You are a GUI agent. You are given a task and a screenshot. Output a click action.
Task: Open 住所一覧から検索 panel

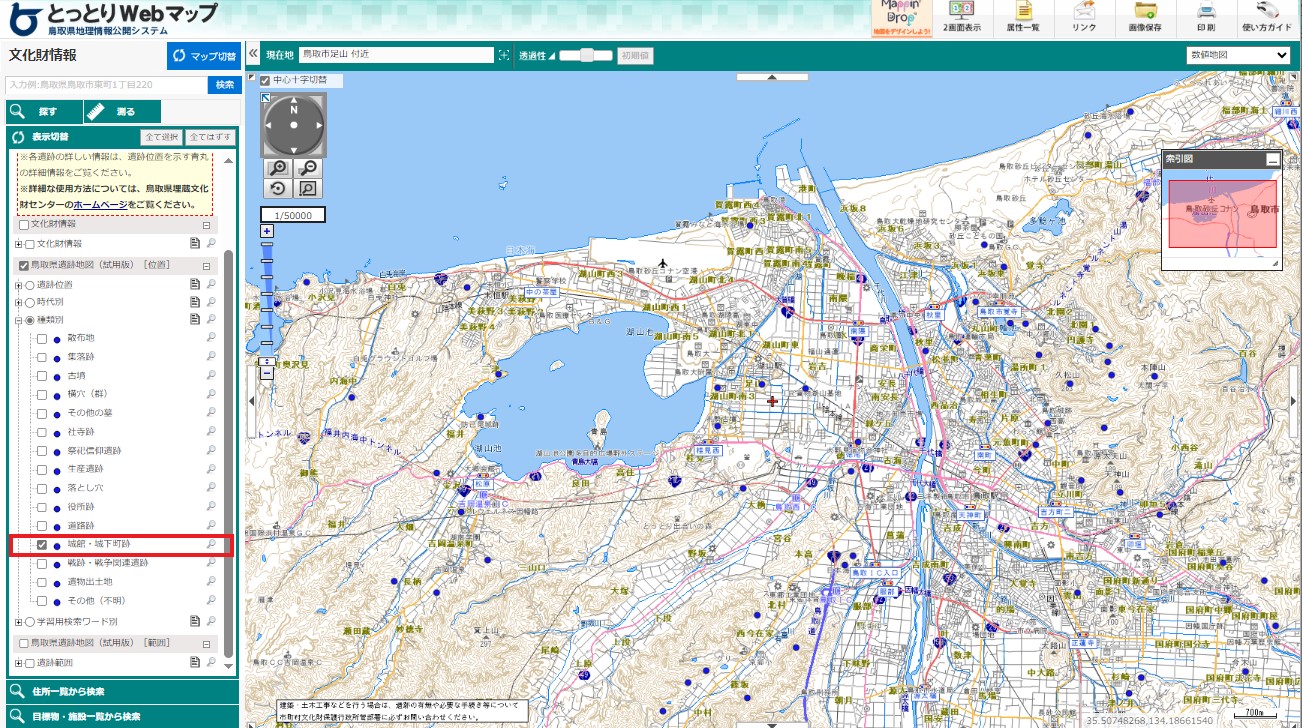pyautogui.click(x=123, y=691)
